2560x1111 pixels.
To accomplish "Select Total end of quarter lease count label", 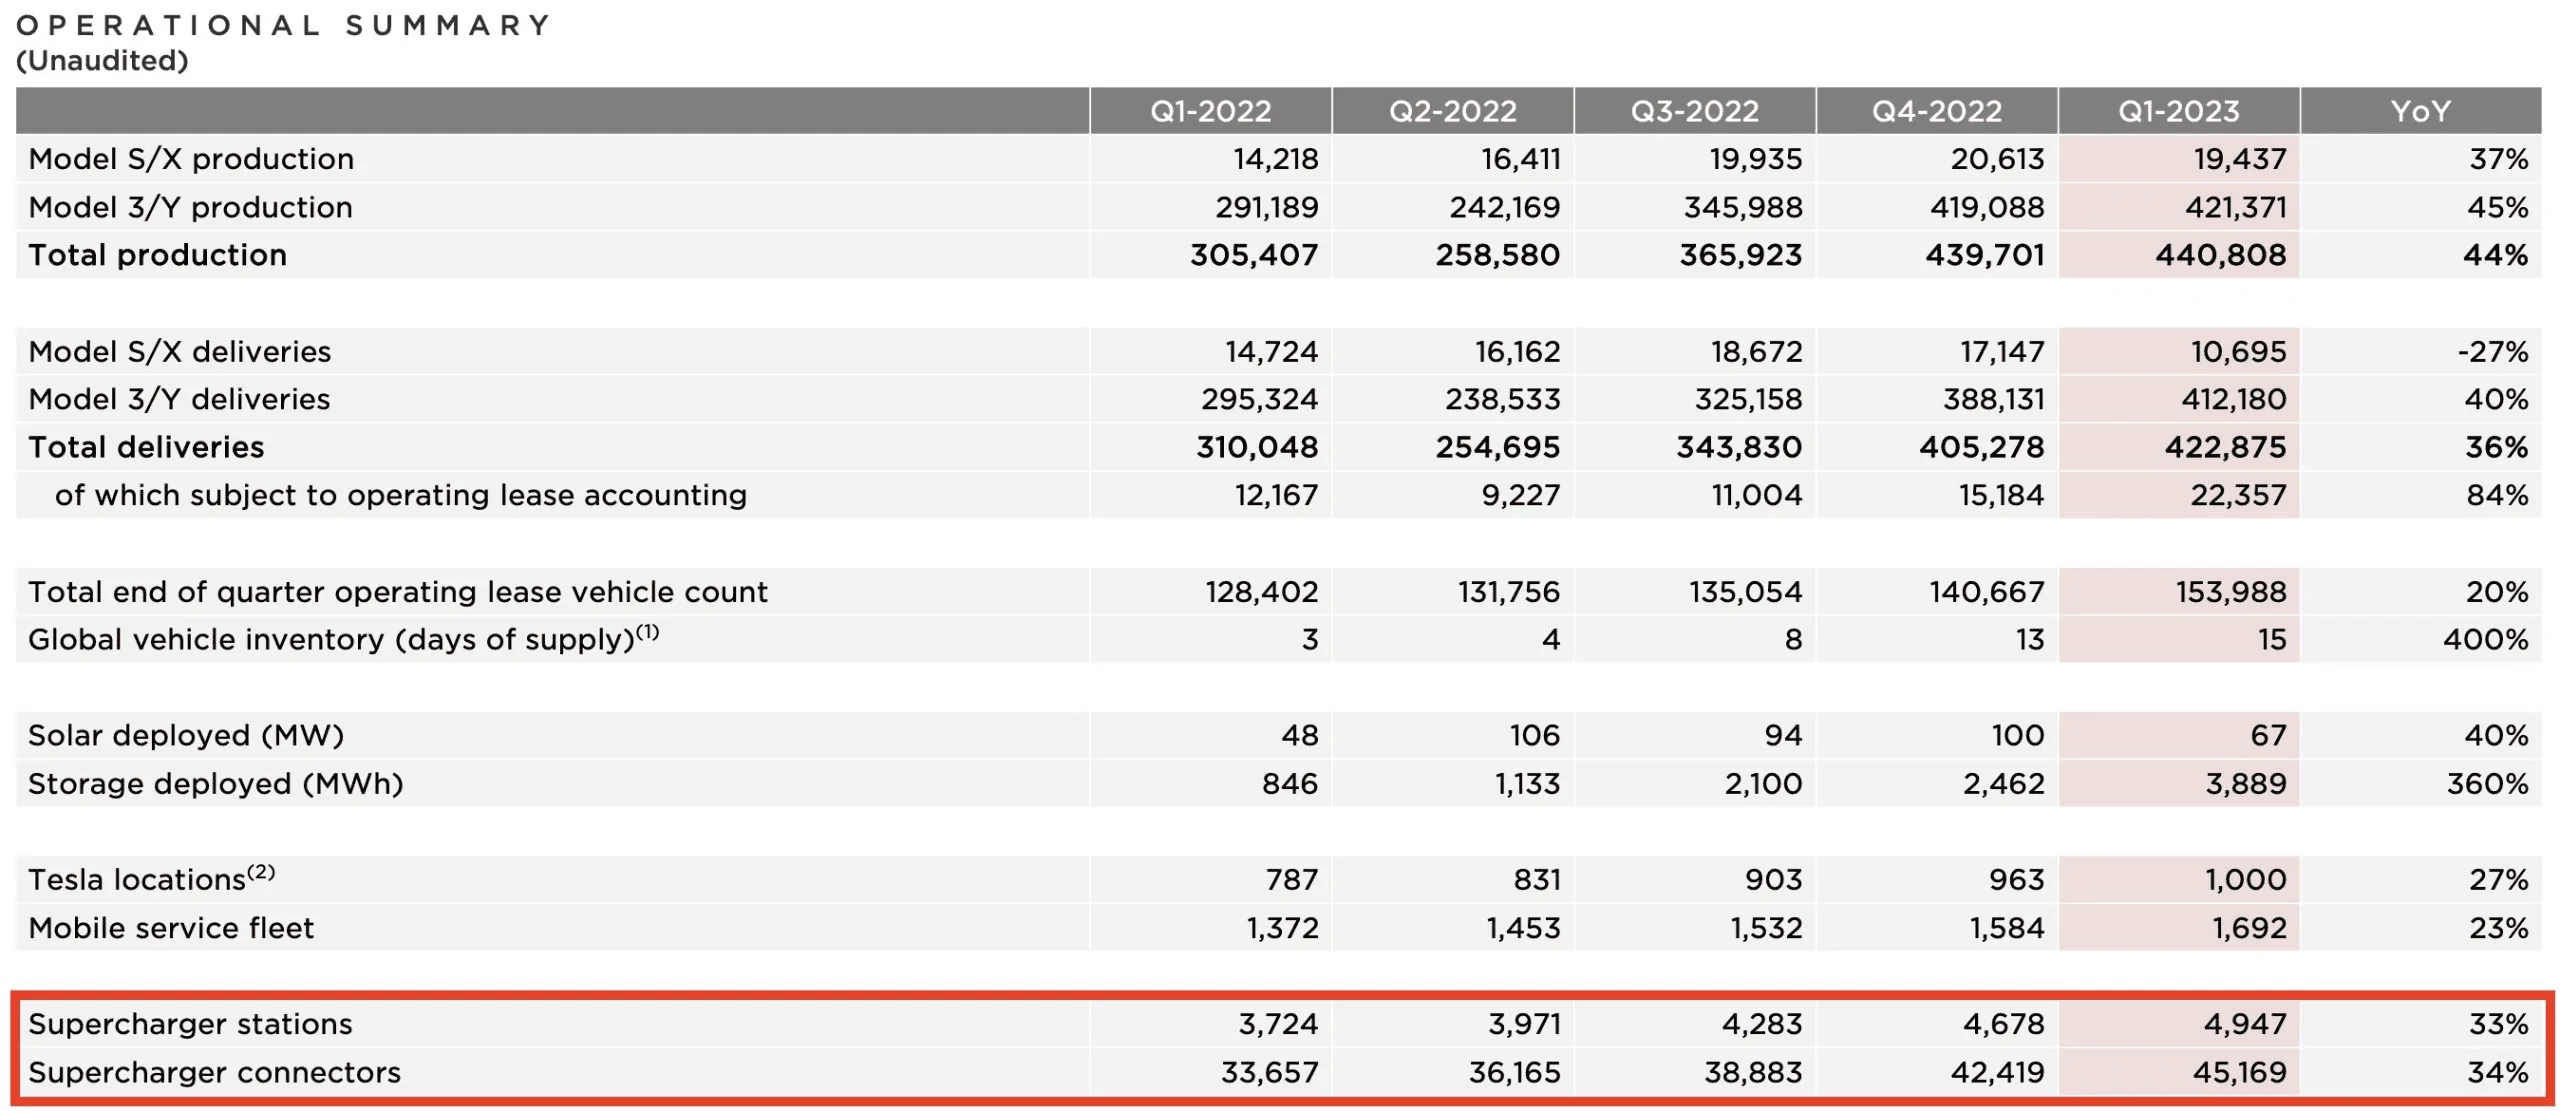I will (x=398, y=592).
